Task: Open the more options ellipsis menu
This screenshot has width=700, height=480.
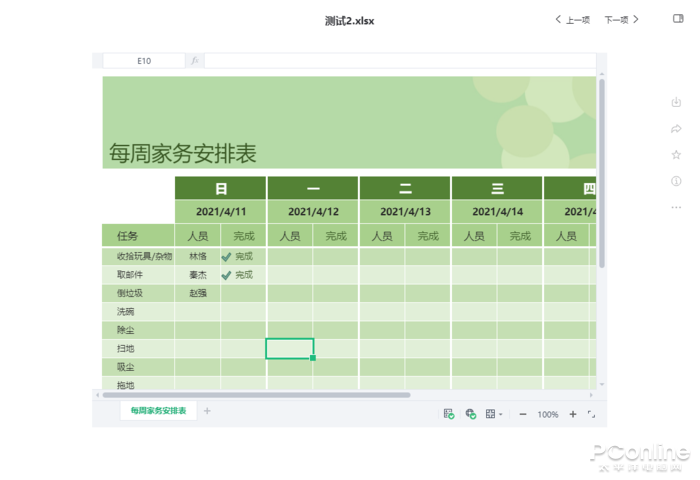Action: pos(677,207)
